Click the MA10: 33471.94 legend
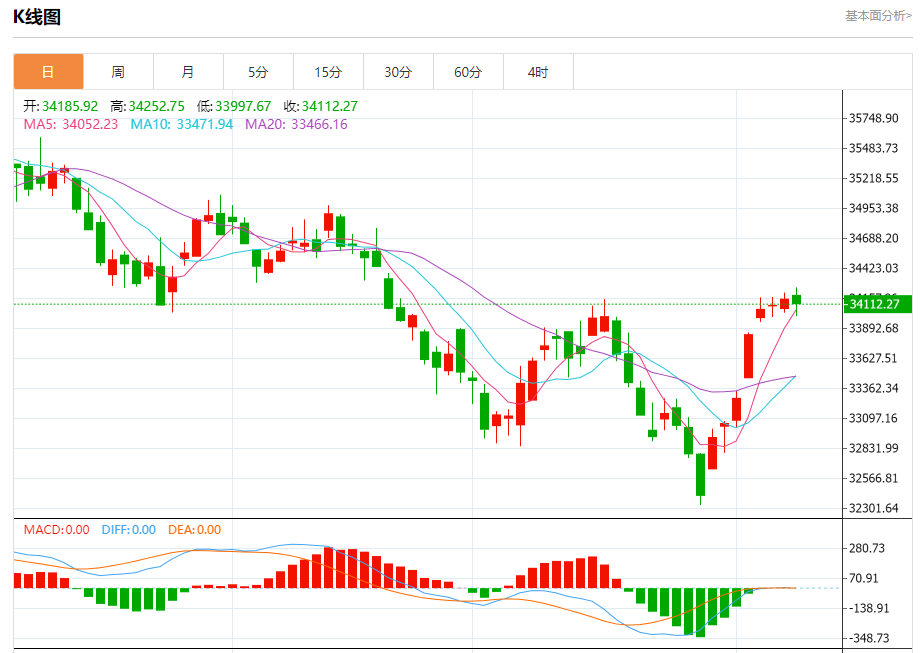 182,125
